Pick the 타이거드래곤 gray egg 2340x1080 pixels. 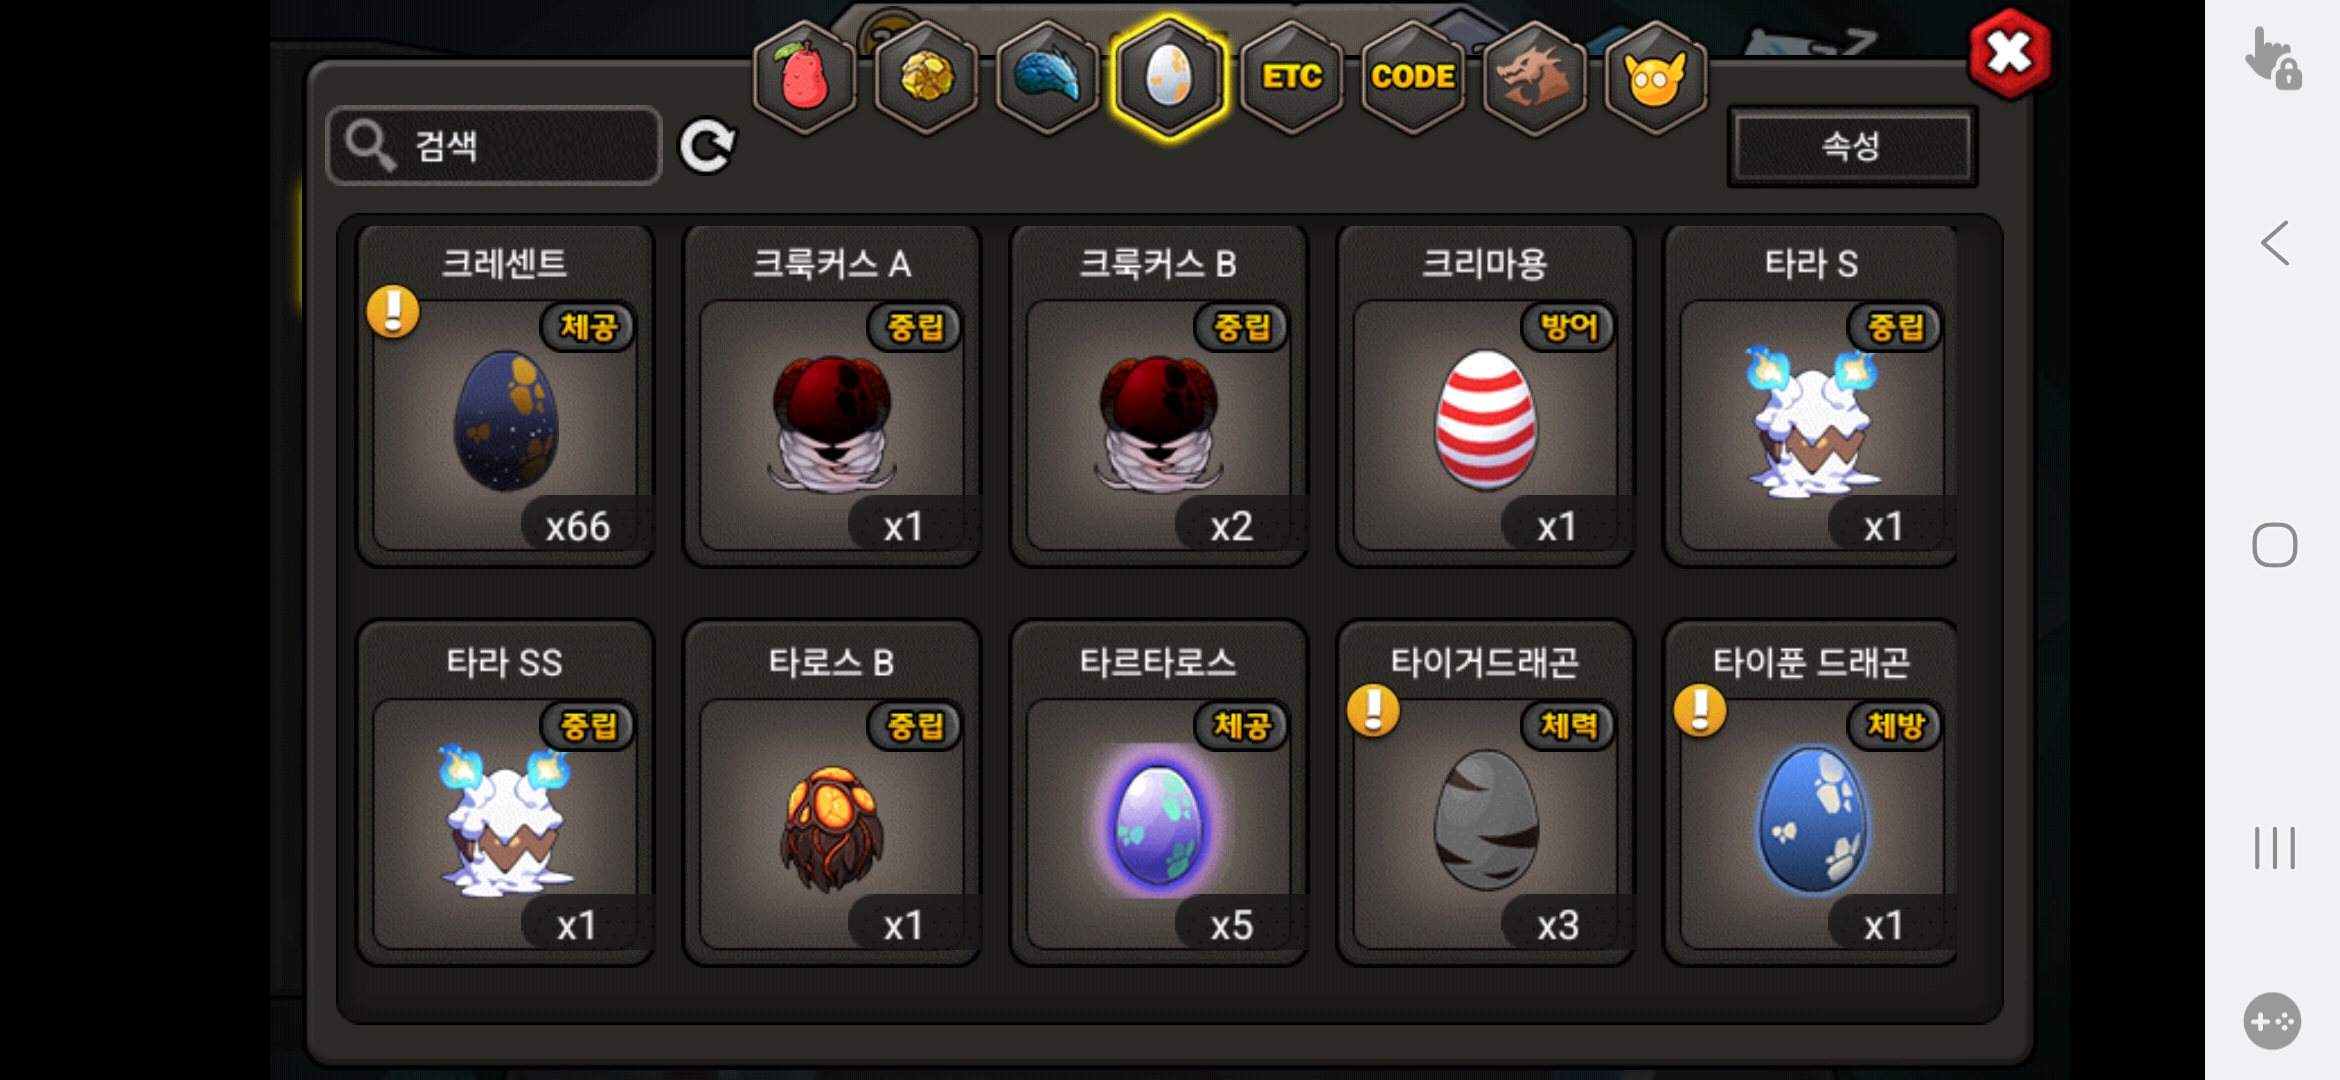click(x=1485, y=793)
